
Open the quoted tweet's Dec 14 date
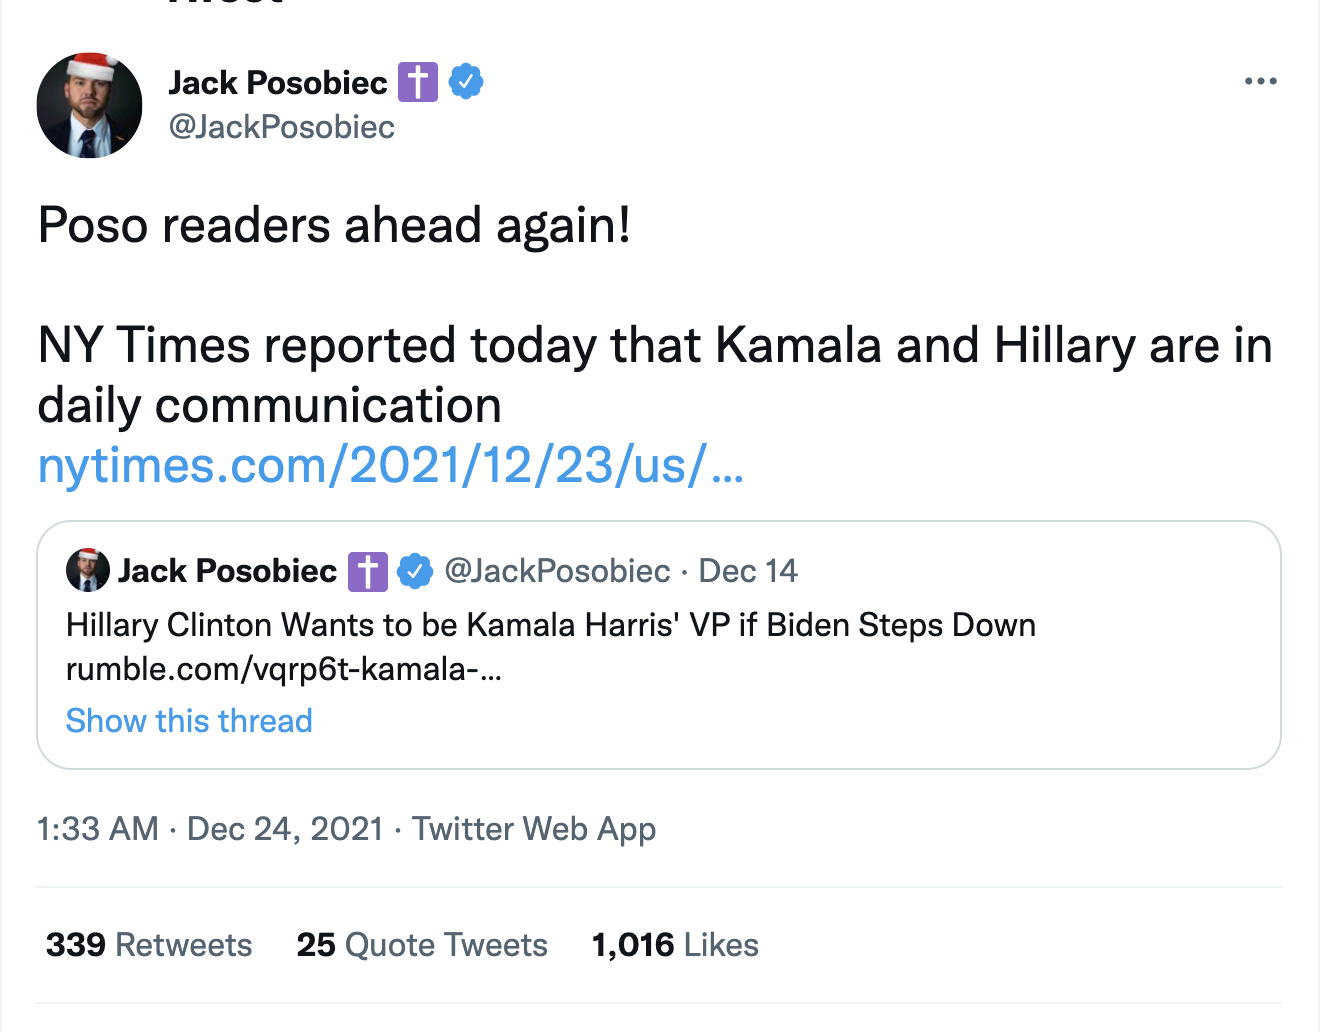pos(748,571)
